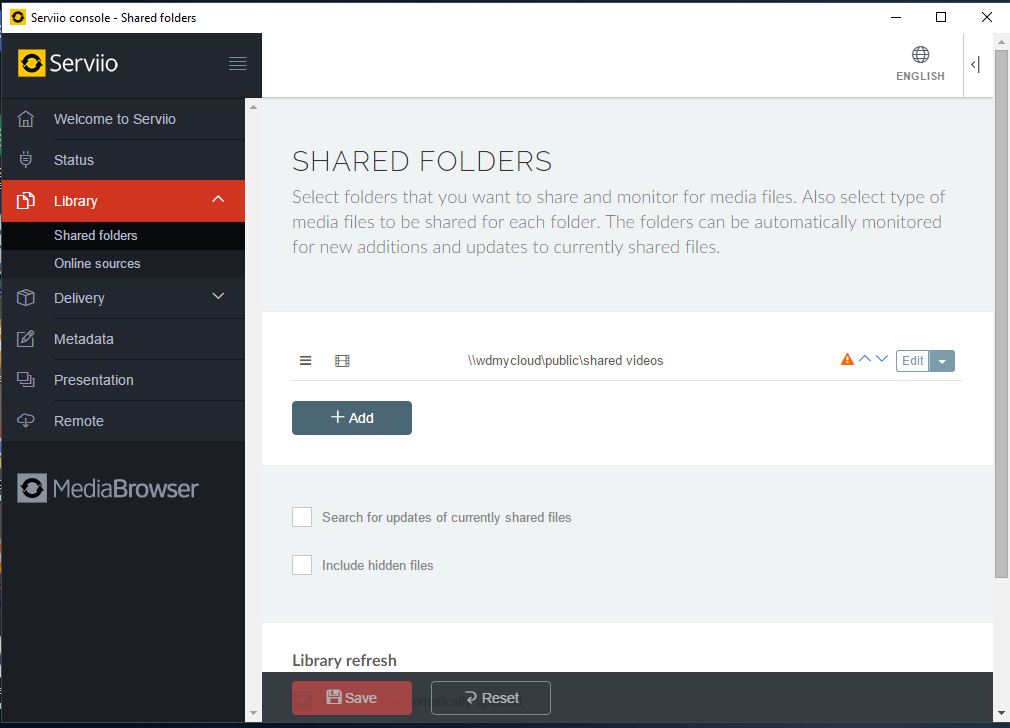Enable Search for updates of currently shared files

coord(302,517)
